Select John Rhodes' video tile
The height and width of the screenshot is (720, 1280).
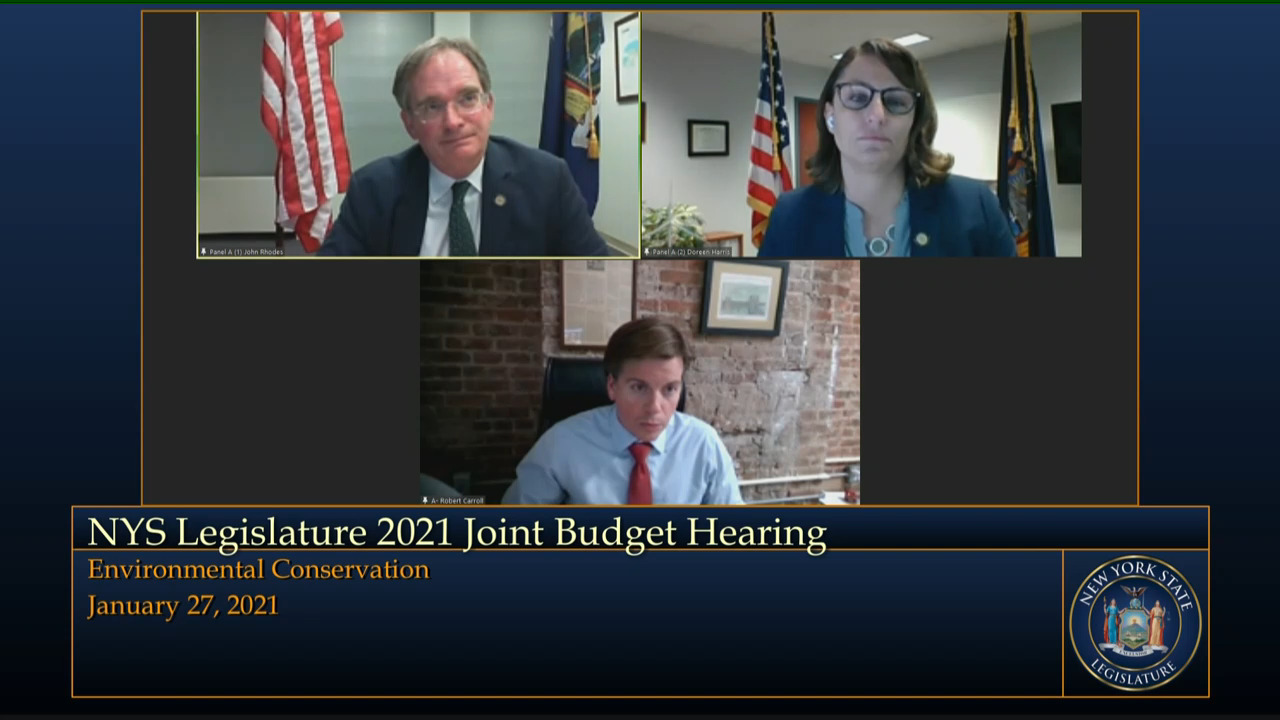(418, 135)
